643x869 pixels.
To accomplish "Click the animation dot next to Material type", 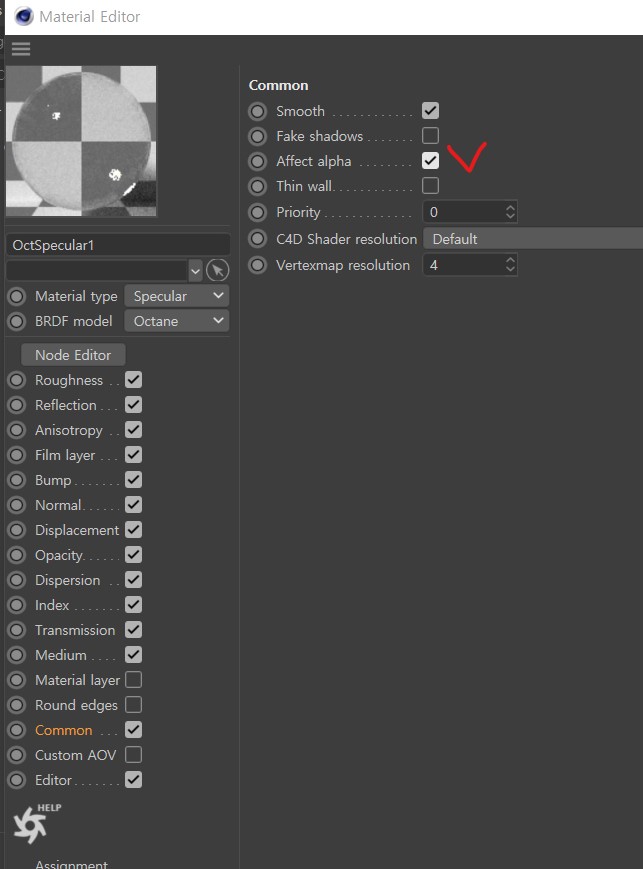I will coord(17,297).
